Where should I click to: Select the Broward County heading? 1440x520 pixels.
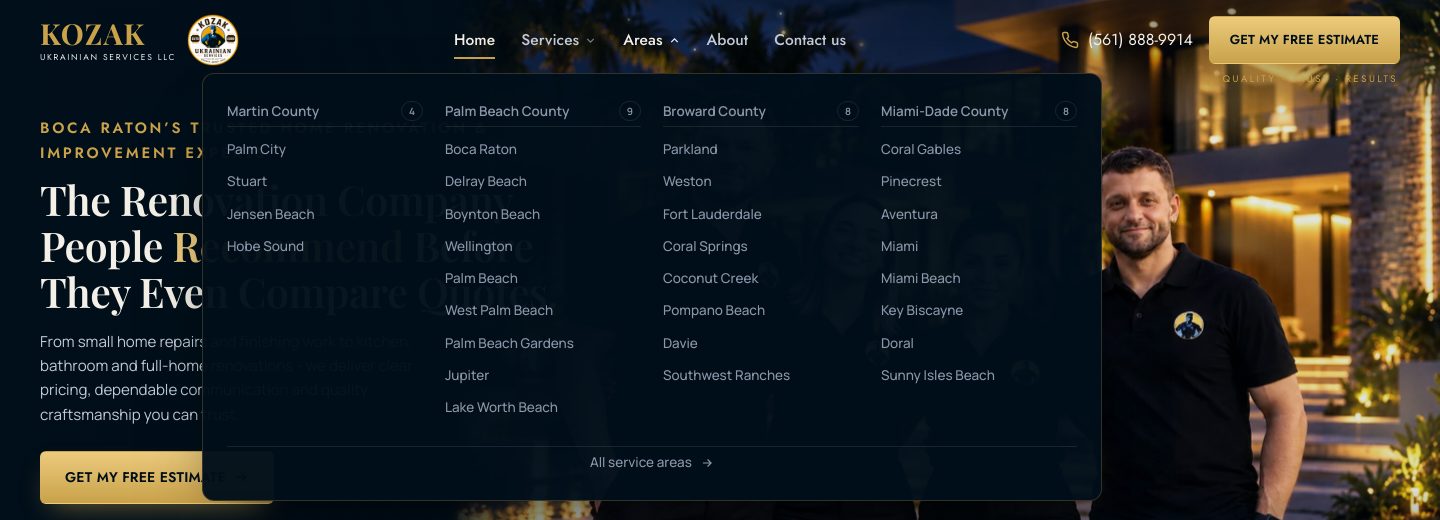[714, 111]
